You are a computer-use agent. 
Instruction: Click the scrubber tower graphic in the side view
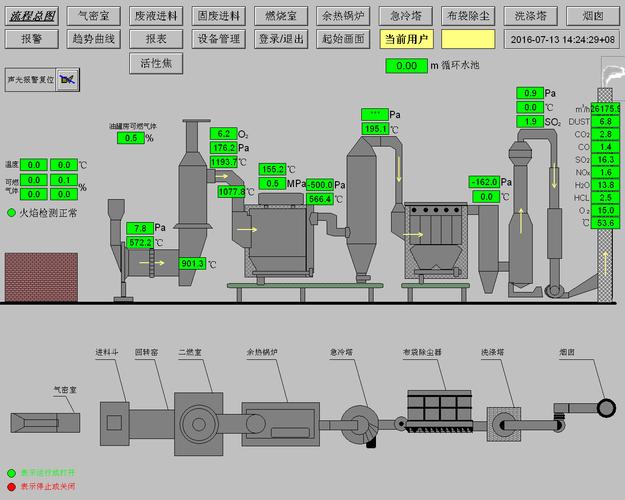click(520, 215)
